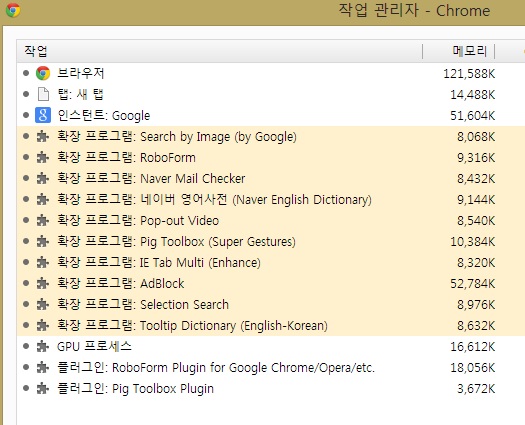Select the AdBlock extension row
This screenshot has width=525, height=425.
271,283
